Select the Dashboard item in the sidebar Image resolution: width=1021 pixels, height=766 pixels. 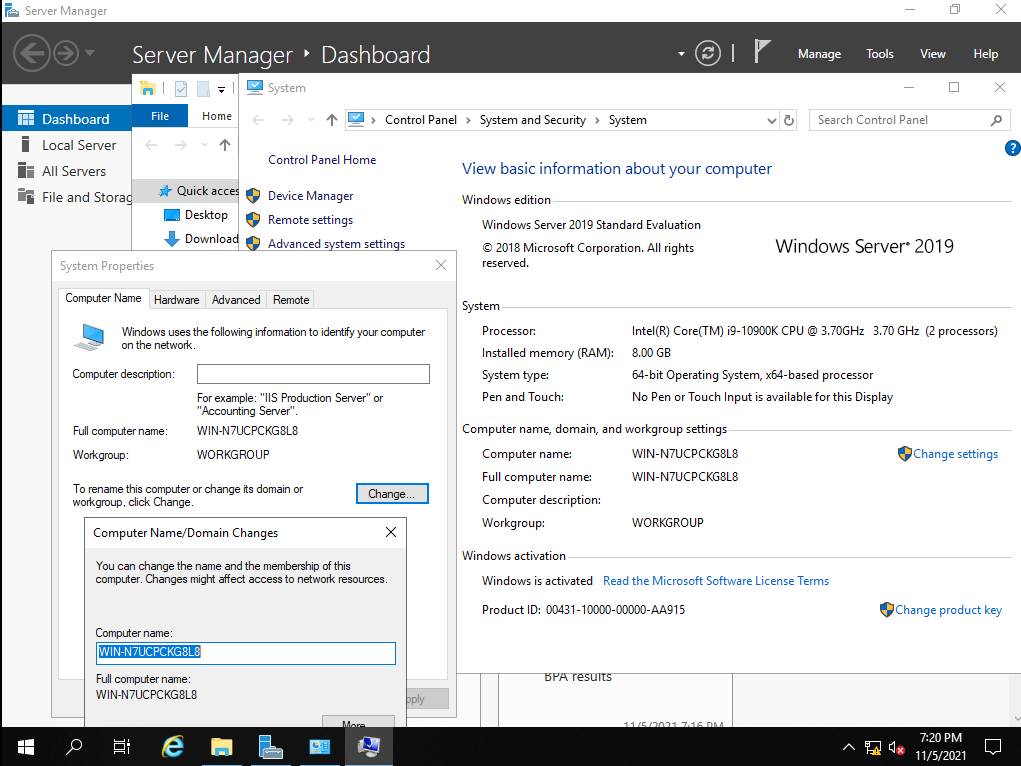(66, 119)
